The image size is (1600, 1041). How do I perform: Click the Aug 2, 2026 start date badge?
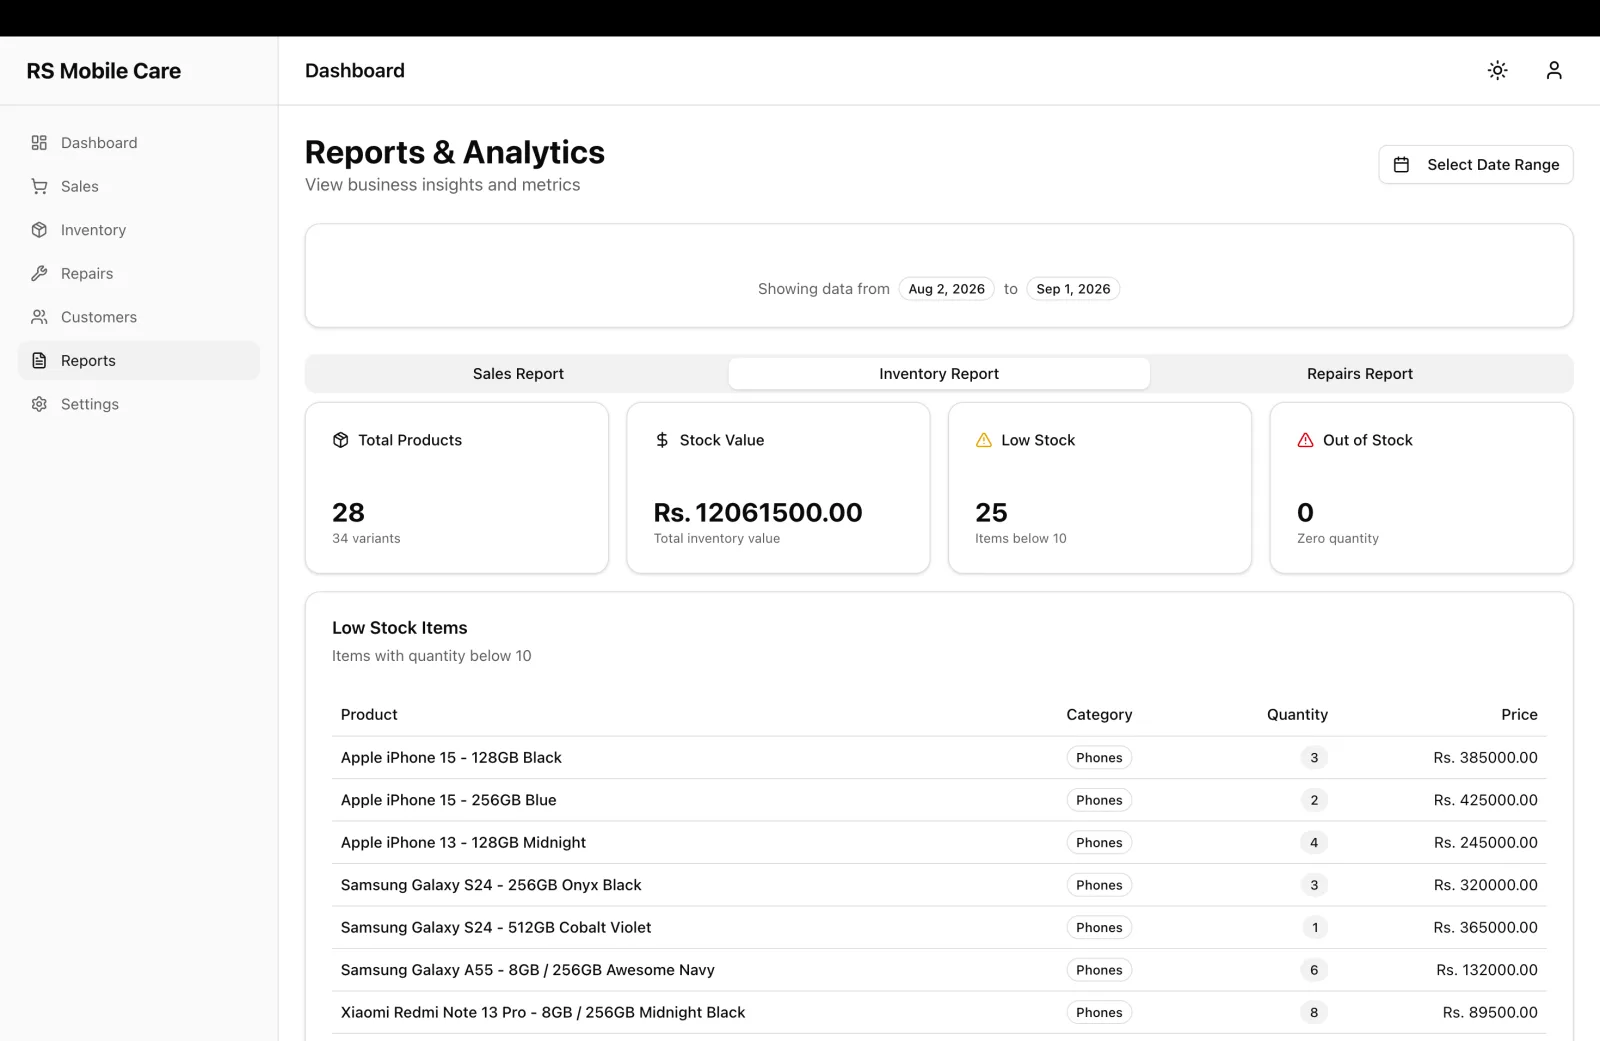[947, 289]
